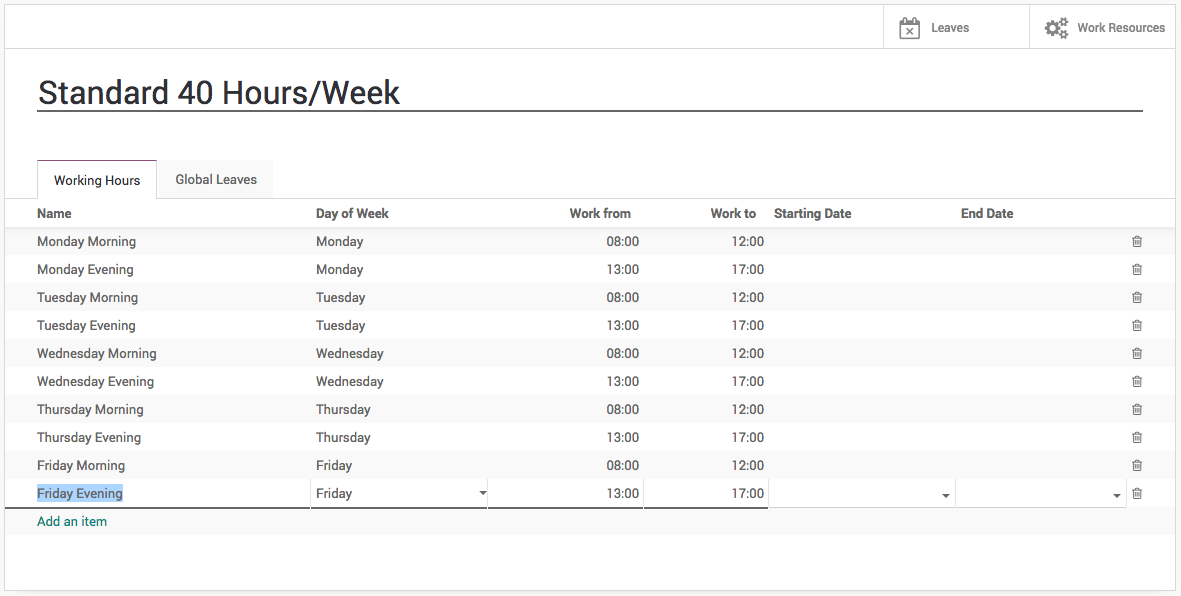Click trash icon for Tuesday Morning
The height and width of the screenshot is (596, 1181).
click(1136, 297)
